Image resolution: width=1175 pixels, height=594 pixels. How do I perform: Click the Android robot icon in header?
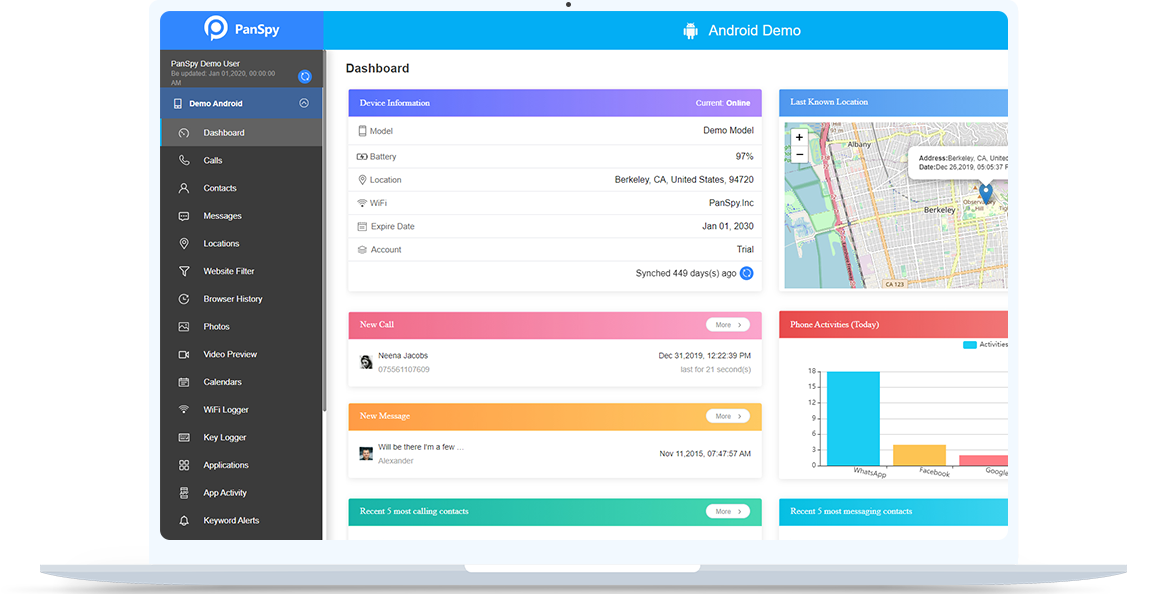pos(690,31)
